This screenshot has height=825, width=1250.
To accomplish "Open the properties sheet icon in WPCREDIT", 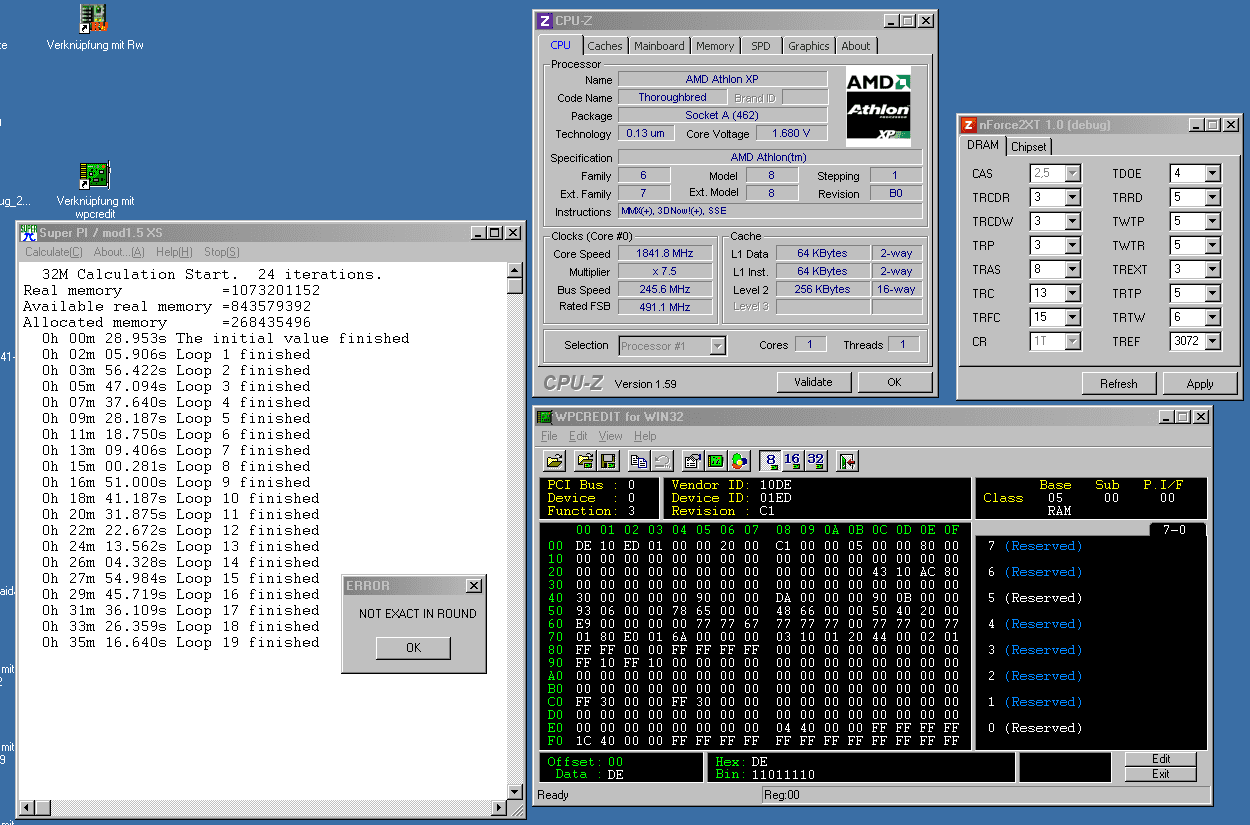I will [x=692, y=461].
